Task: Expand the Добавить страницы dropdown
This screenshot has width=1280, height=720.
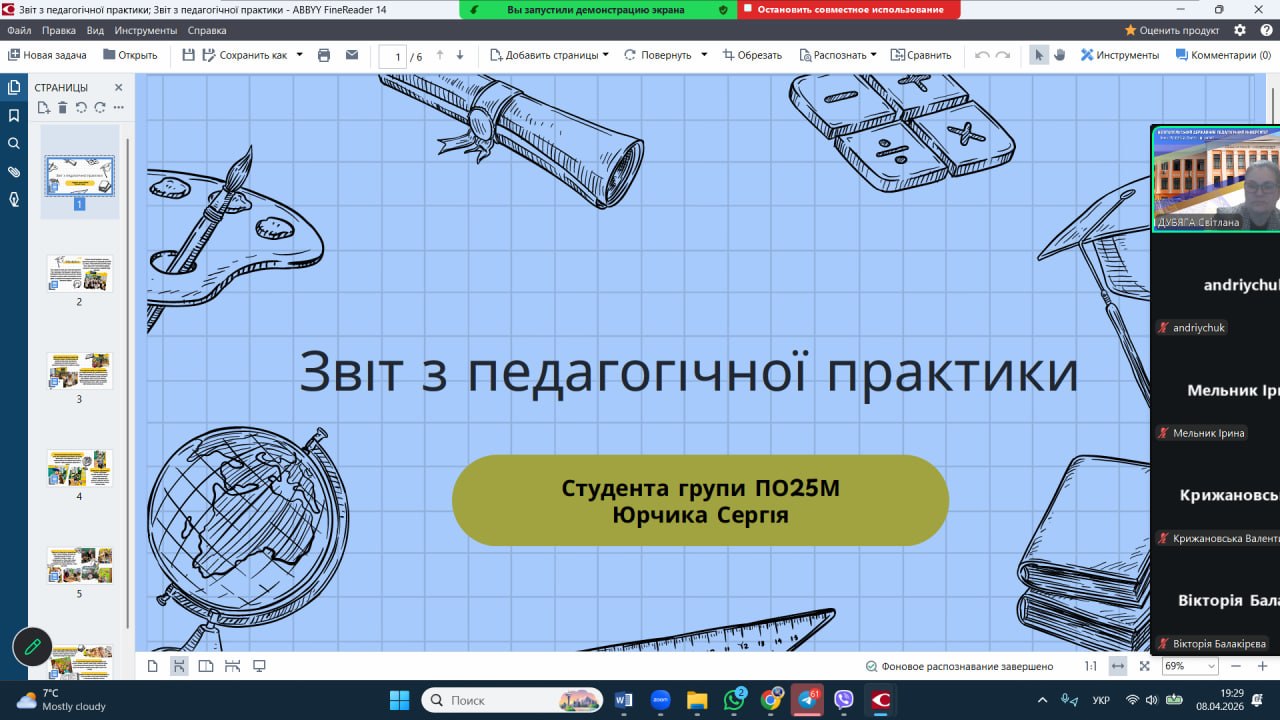Action: point(605,55)
